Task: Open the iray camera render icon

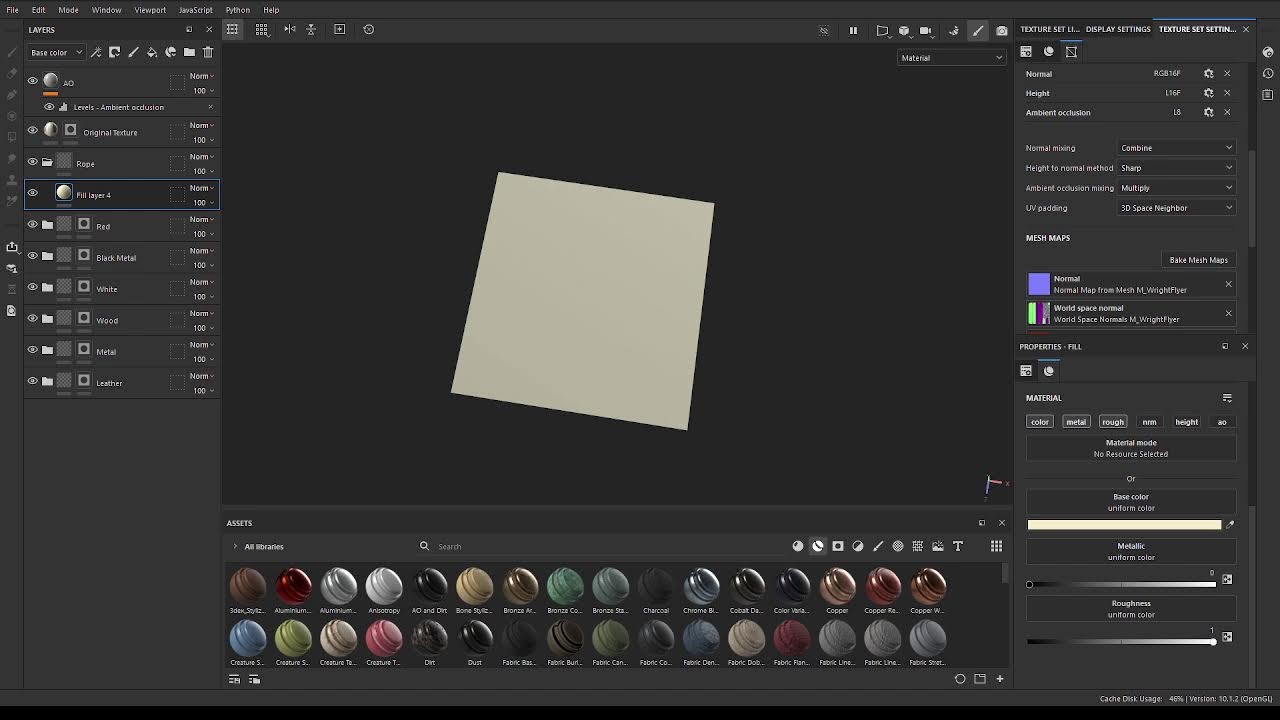Action: point(1001,30)
